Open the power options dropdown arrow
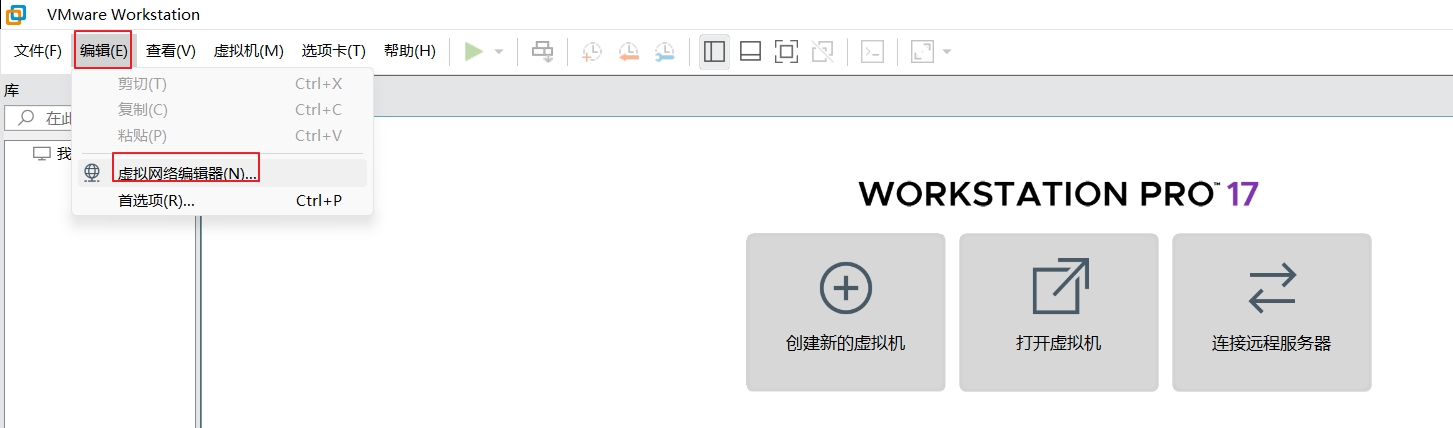1453x428 pixels. [499, 51]
